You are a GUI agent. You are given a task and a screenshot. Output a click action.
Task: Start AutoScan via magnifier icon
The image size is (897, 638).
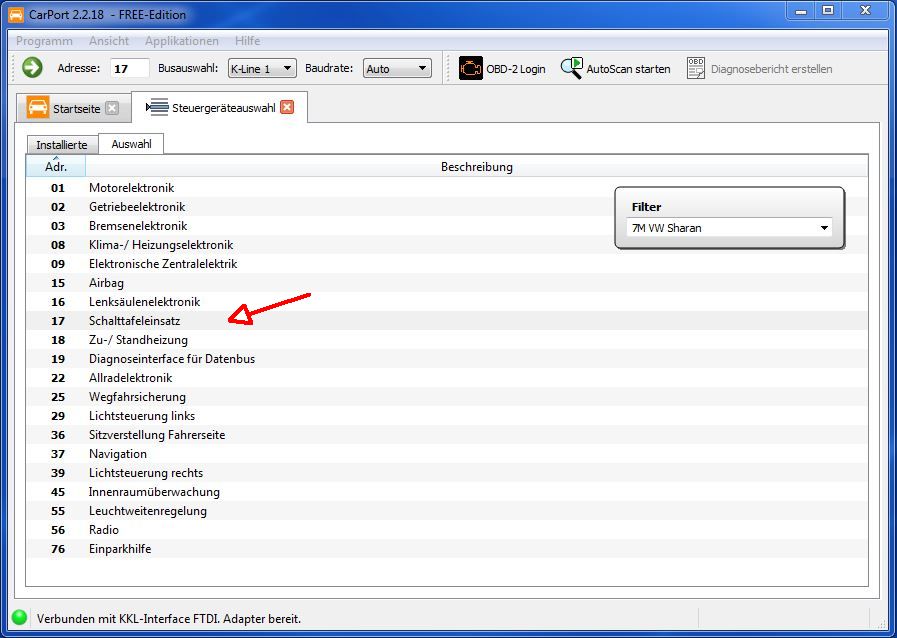(571, 68)
